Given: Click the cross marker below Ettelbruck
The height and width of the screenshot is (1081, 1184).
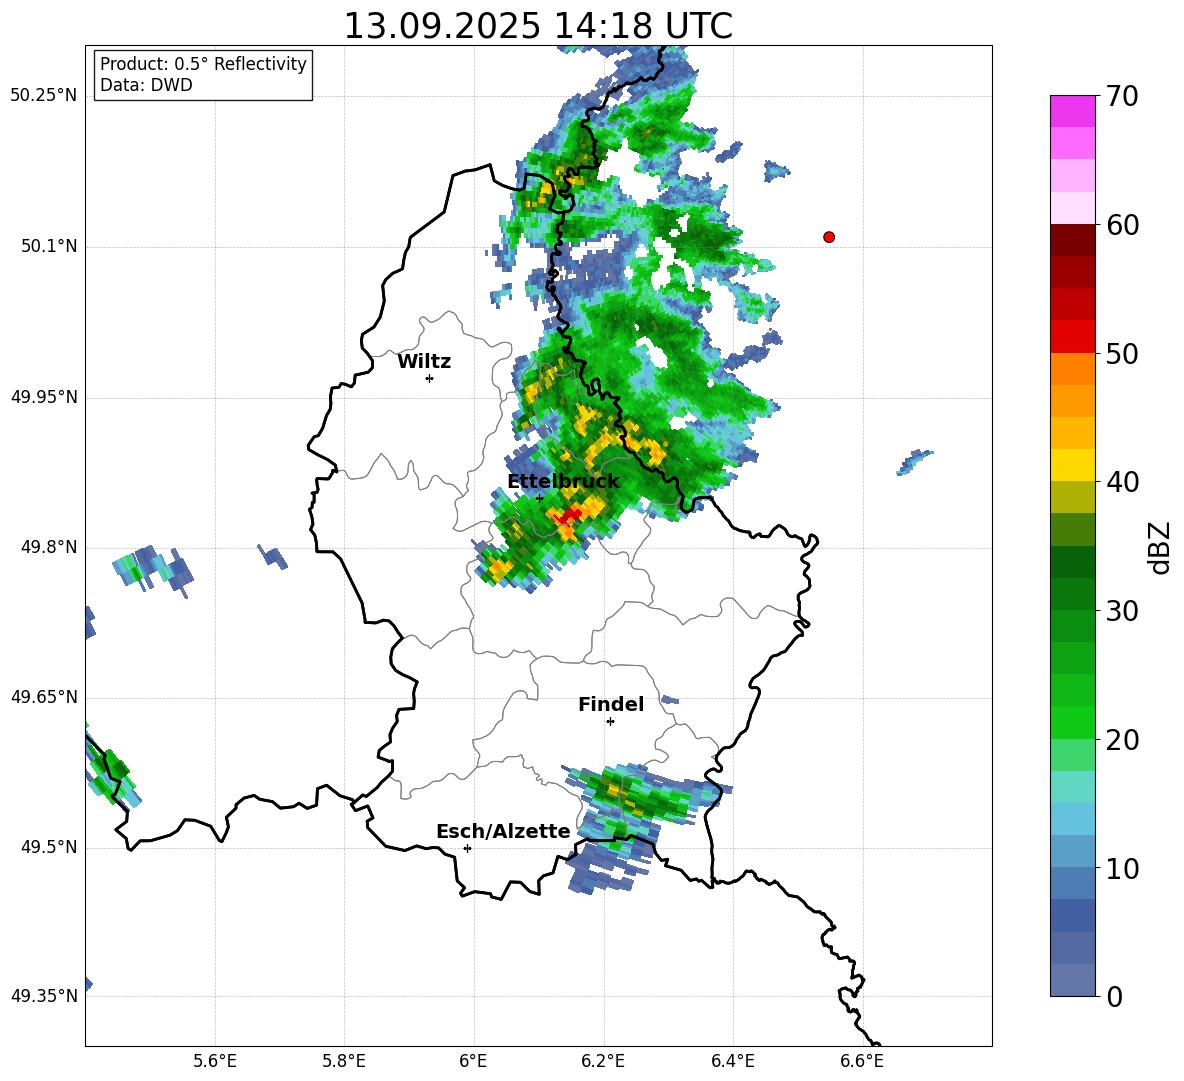Looking at the screenshot, I should coord(539,498).
